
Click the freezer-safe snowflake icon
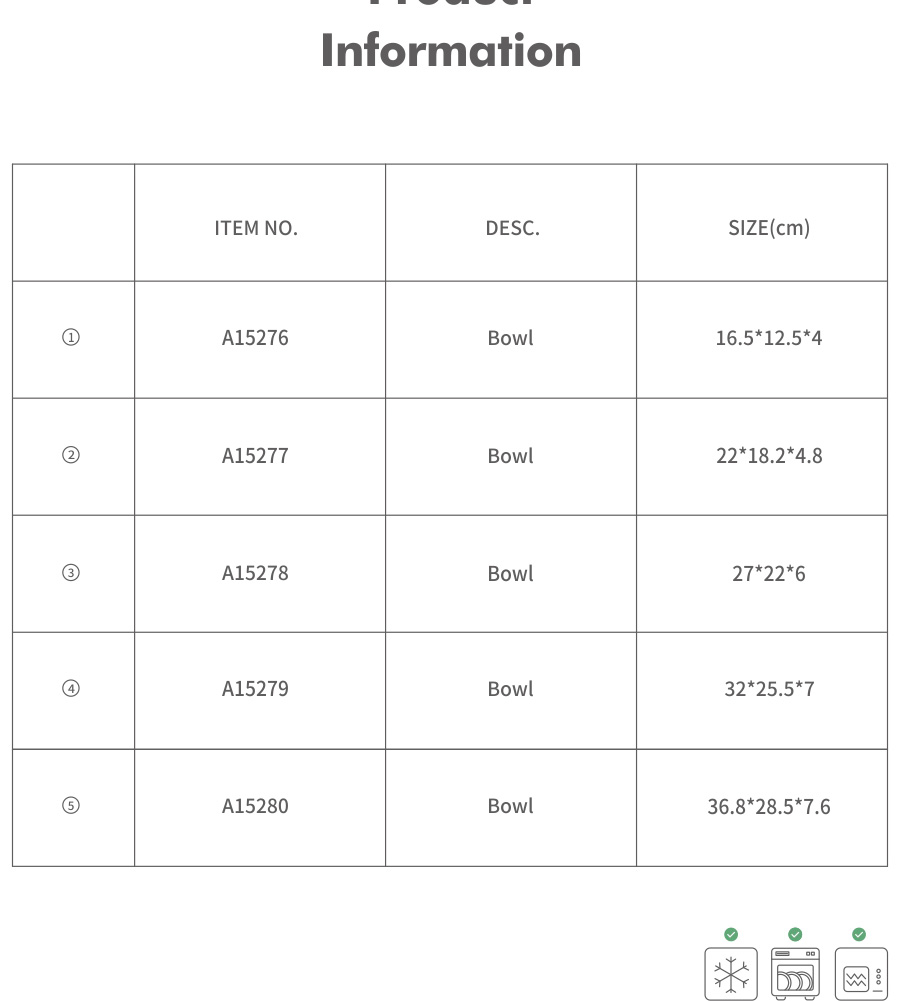[731, 974]
